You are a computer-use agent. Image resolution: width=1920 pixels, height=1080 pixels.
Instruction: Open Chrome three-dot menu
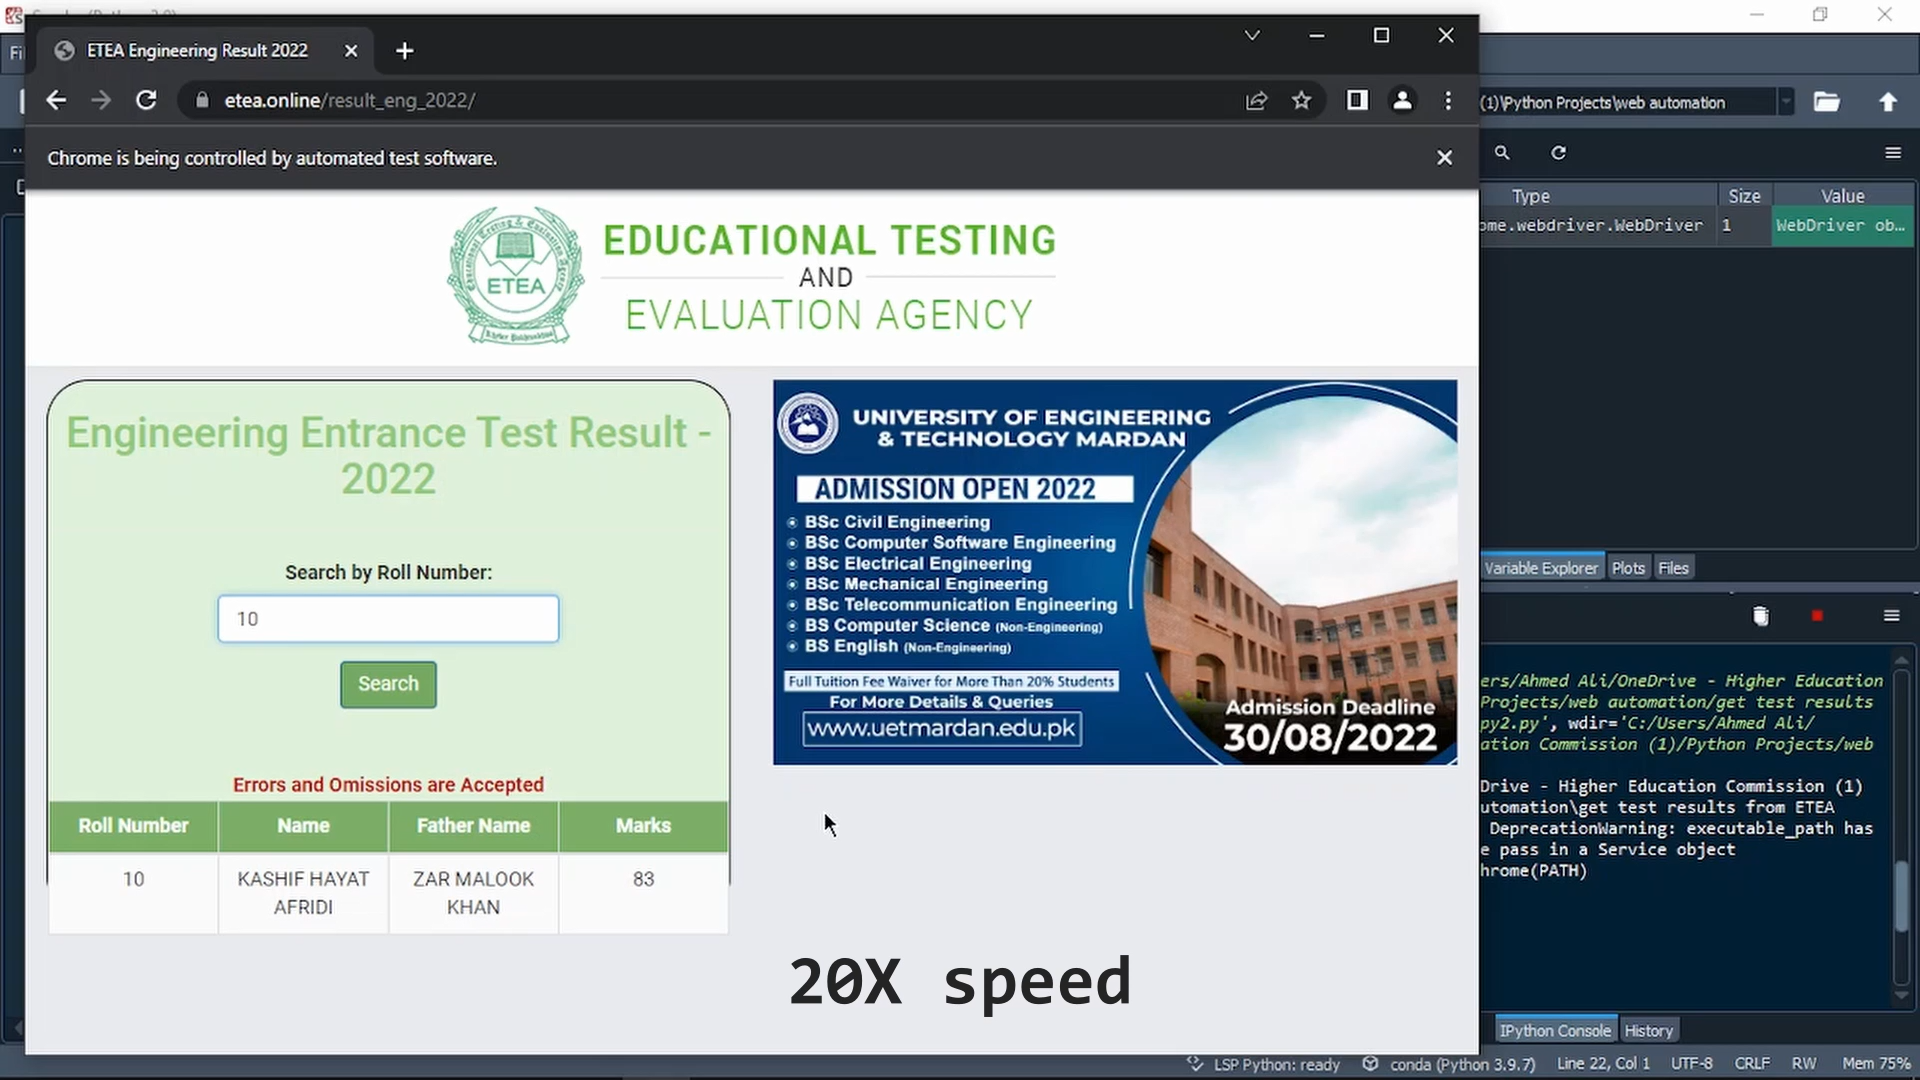[x=1448, y=100]
